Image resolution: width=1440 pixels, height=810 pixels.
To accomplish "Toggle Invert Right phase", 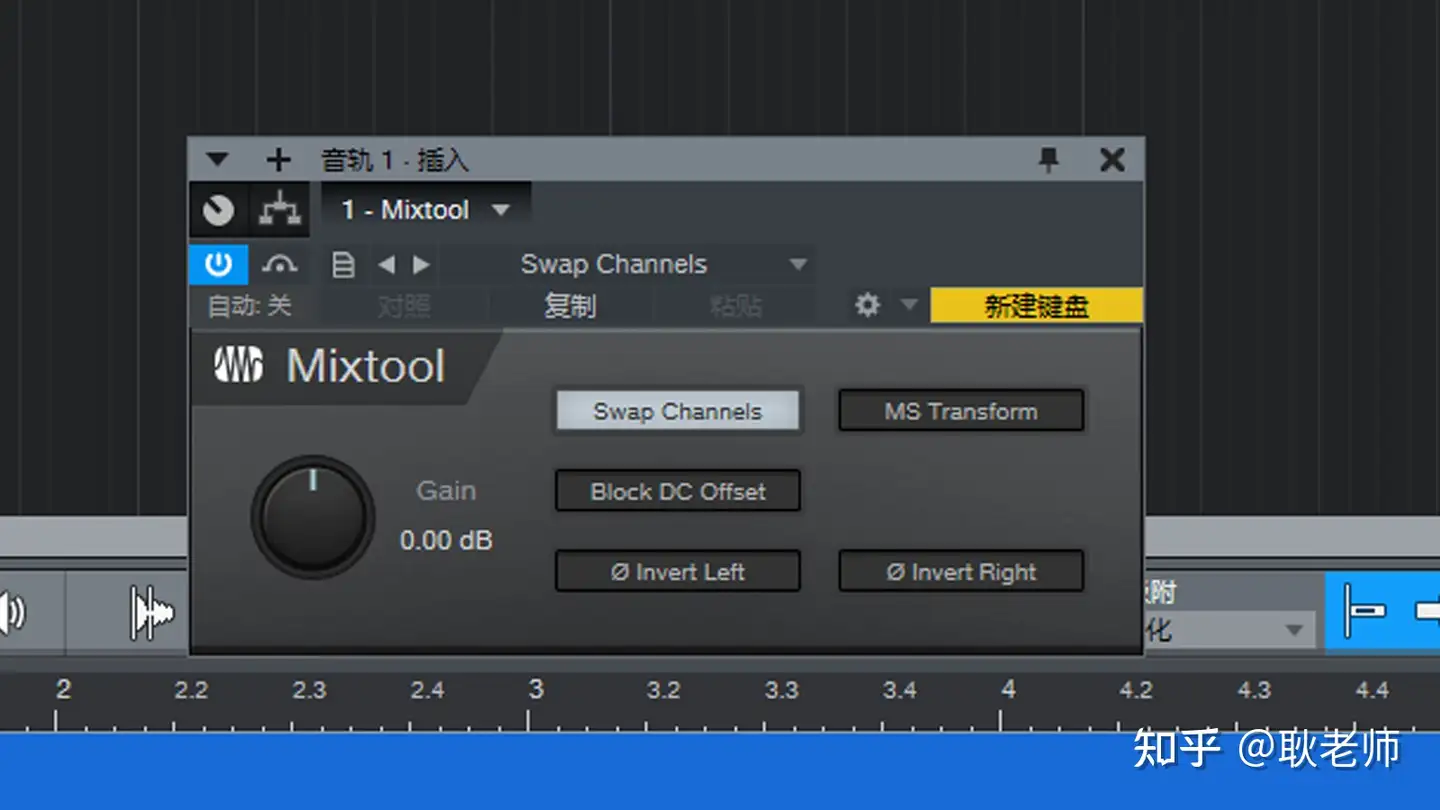I will (961, 572).
